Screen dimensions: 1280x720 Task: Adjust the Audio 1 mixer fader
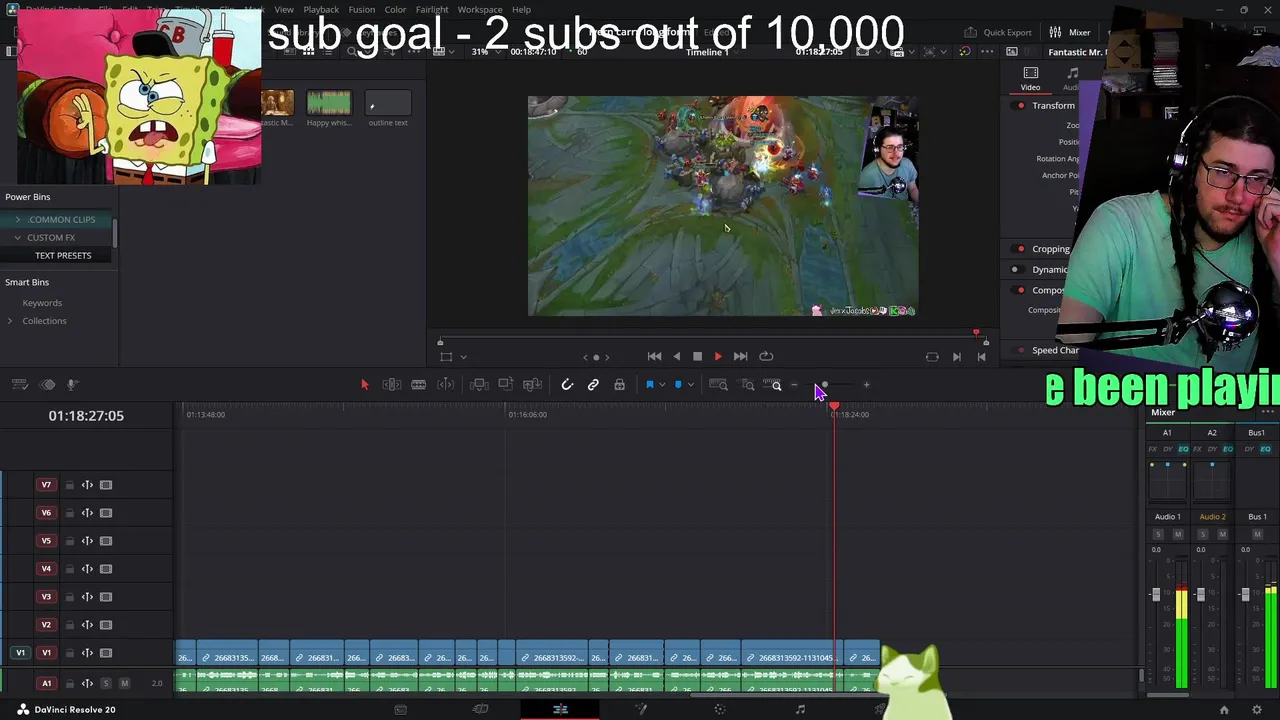pos(1156,594)
